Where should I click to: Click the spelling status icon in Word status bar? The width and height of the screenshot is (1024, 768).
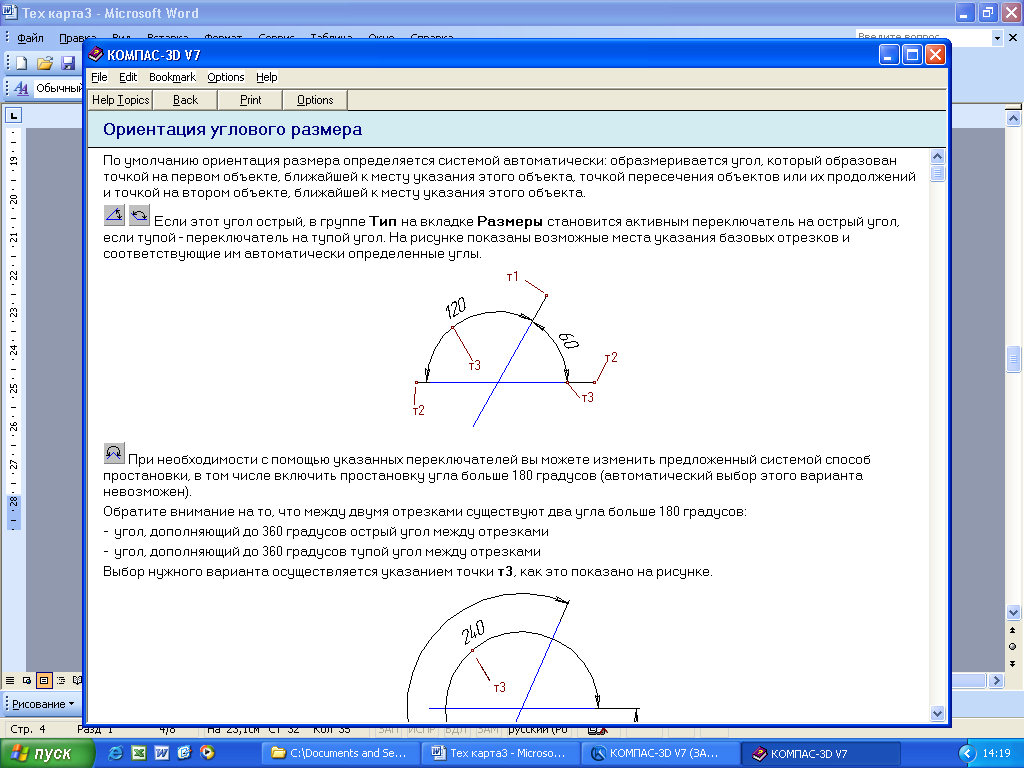click(597, 729)
